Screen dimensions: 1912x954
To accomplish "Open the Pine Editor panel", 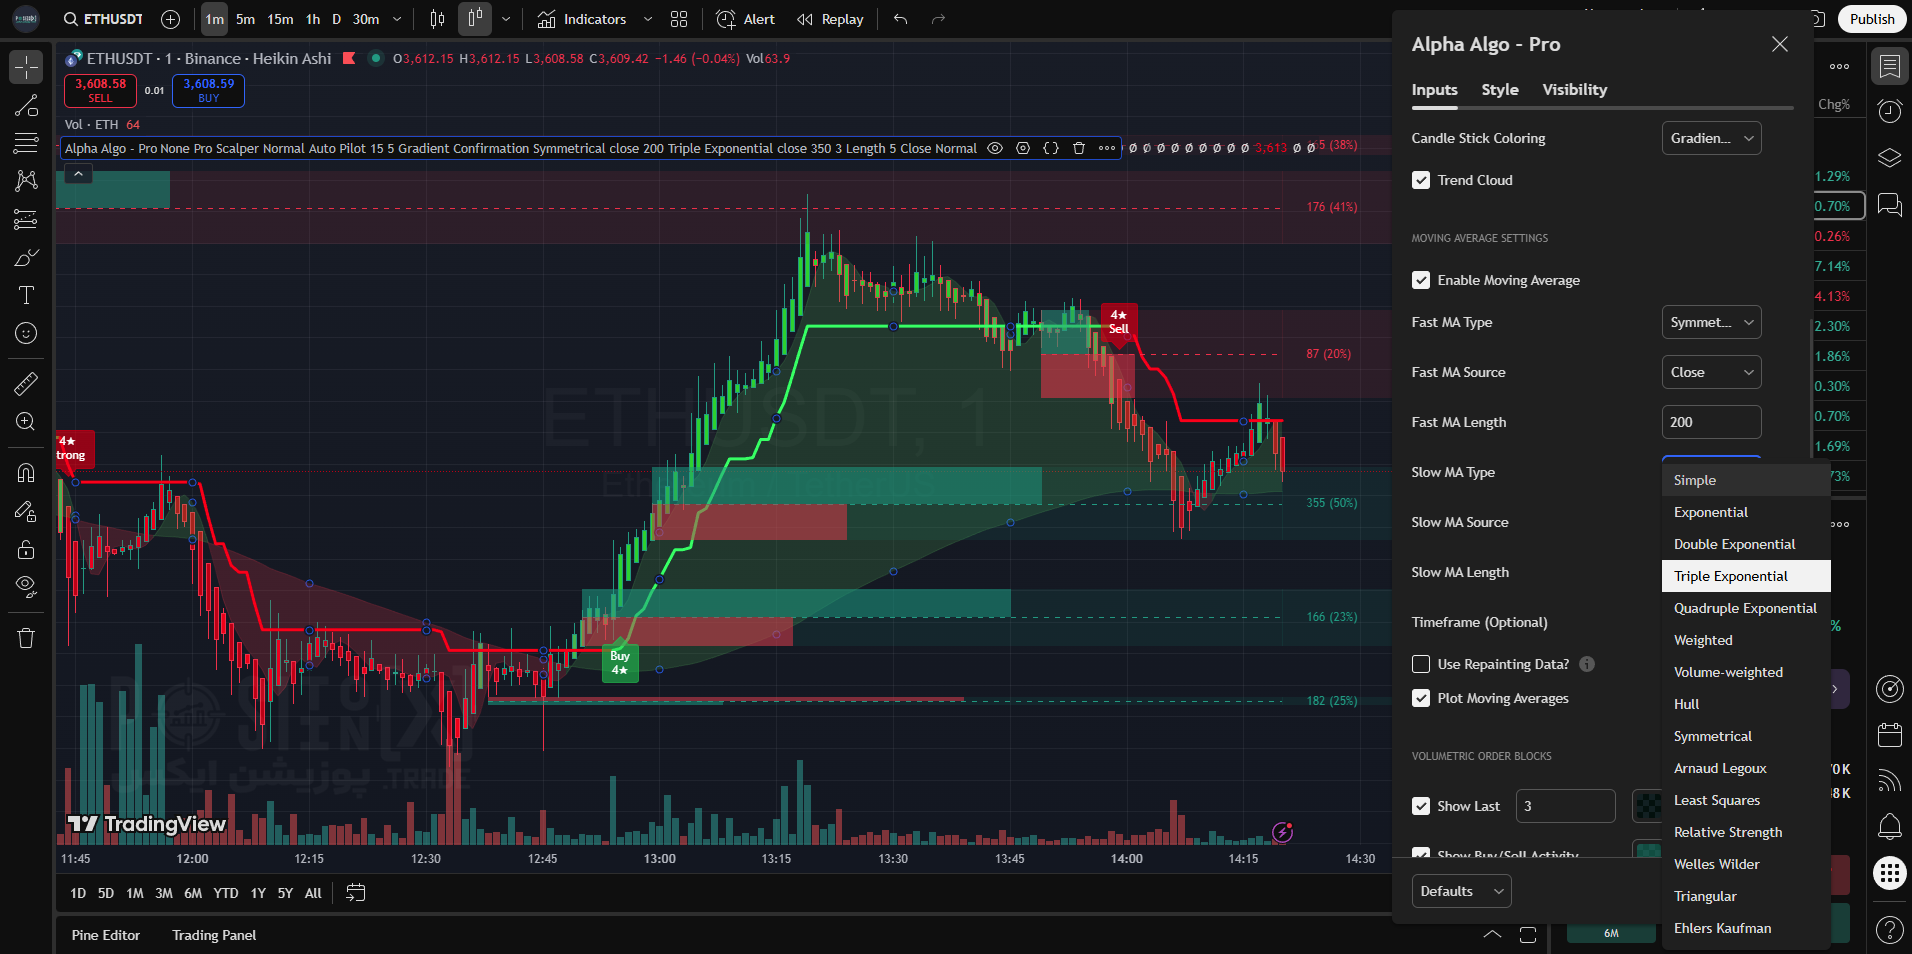I will coord(106,935).
